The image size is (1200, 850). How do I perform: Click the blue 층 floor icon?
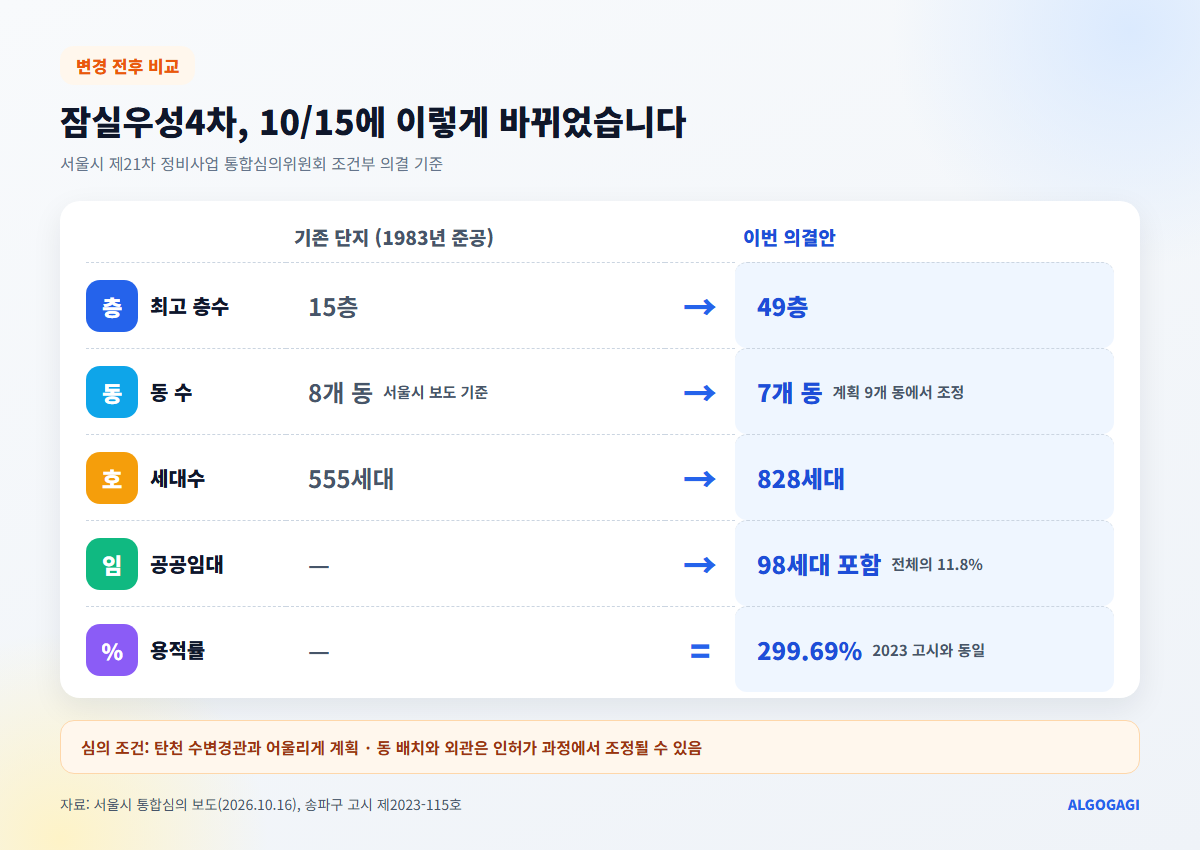click(112, 306)
